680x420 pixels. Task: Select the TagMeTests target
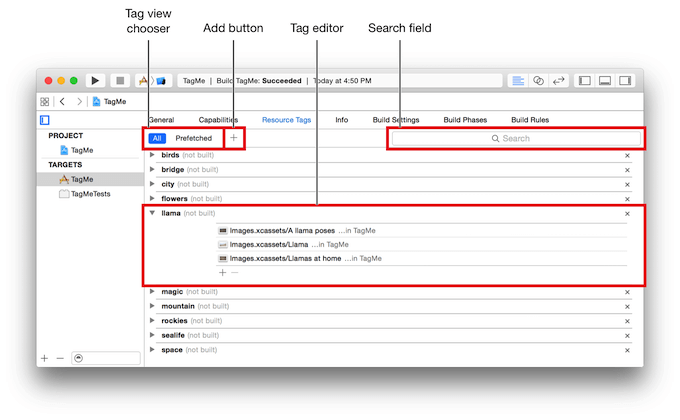point(85,194)
